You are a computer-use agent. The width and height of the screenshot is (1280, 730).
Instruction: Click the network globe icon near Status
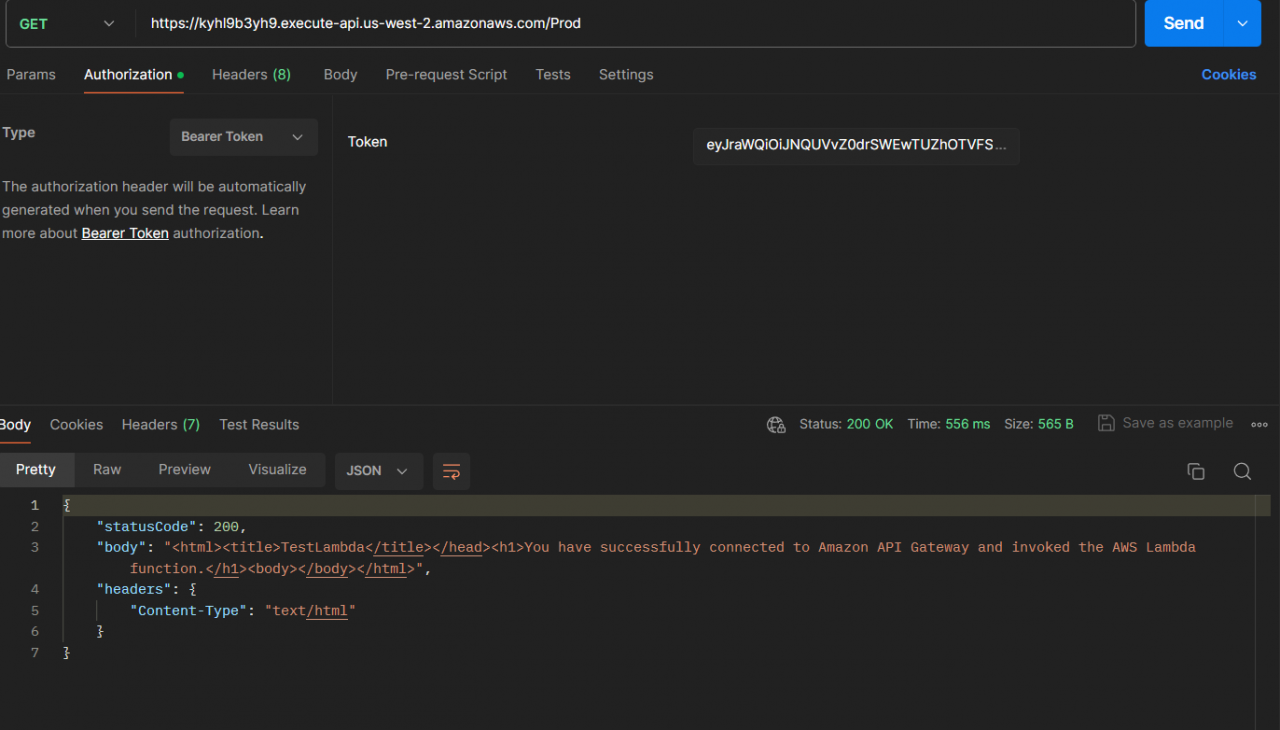pyautogui.click(x=776, y=424)
